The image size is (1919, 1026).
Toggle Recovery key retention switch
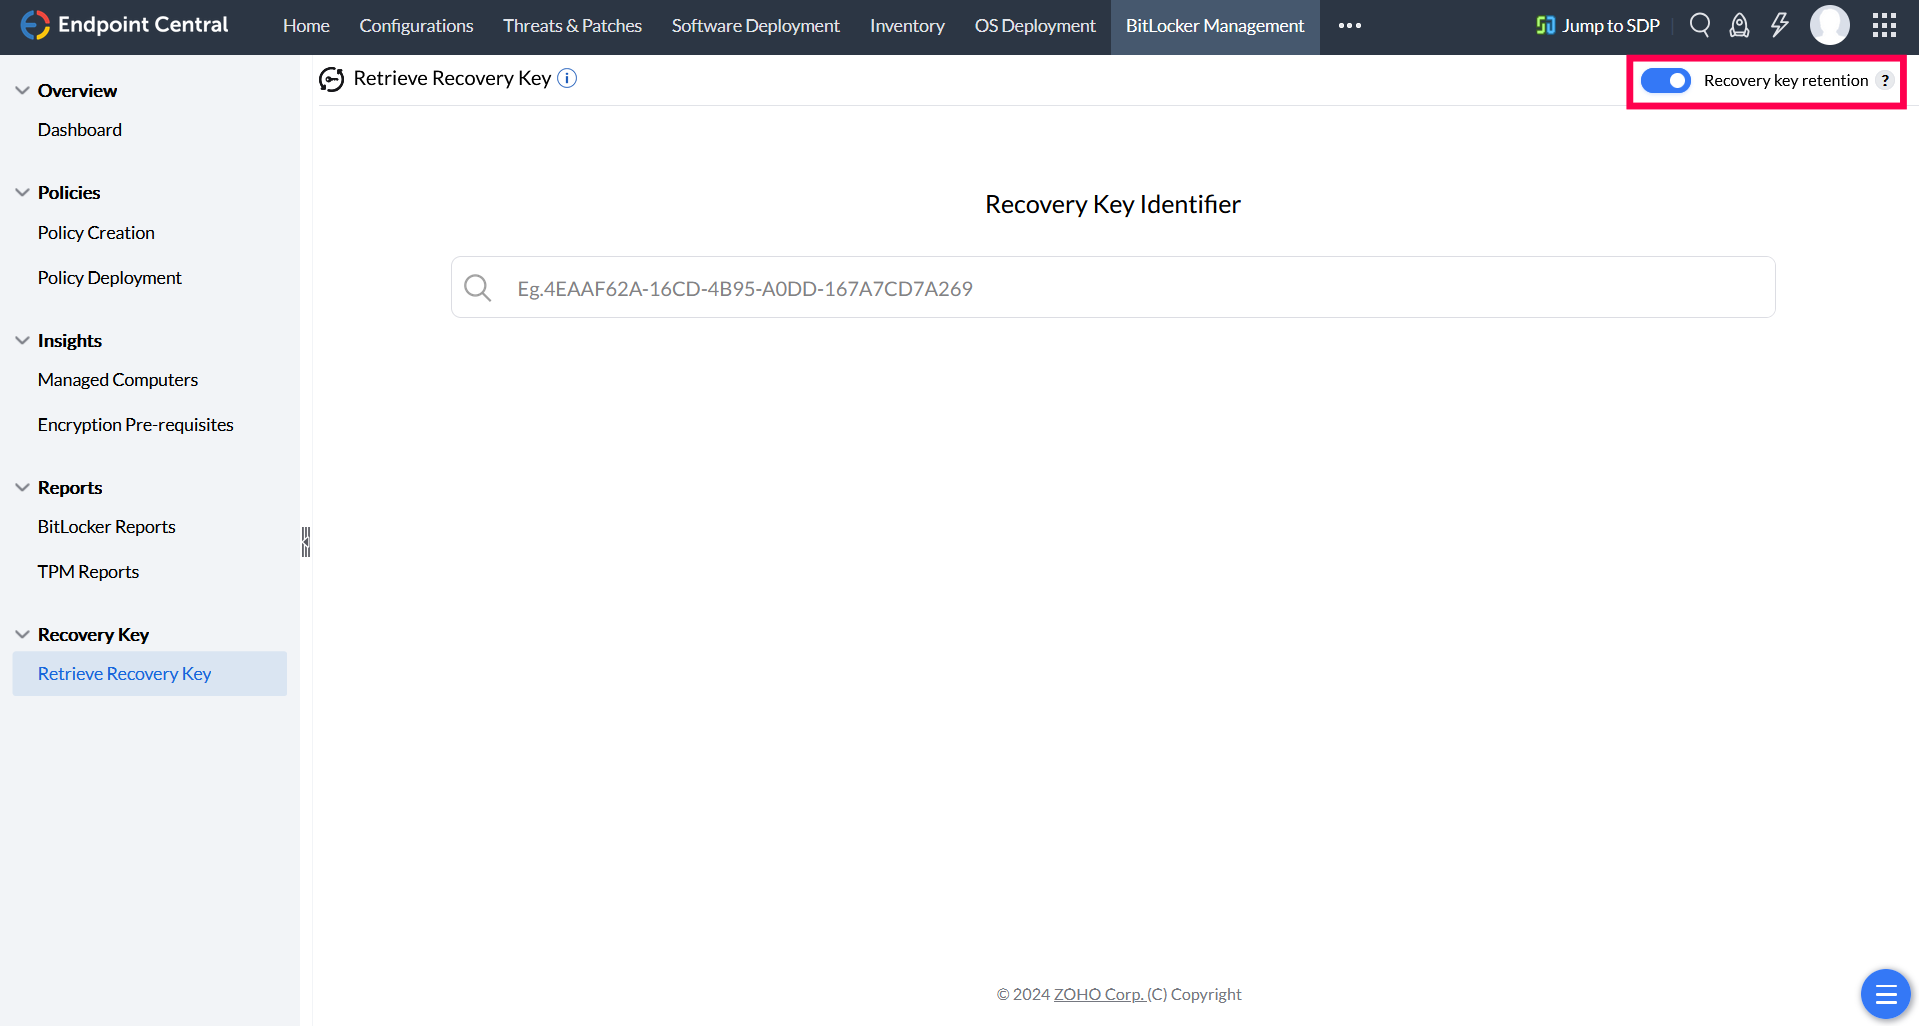coord(1666,80)
